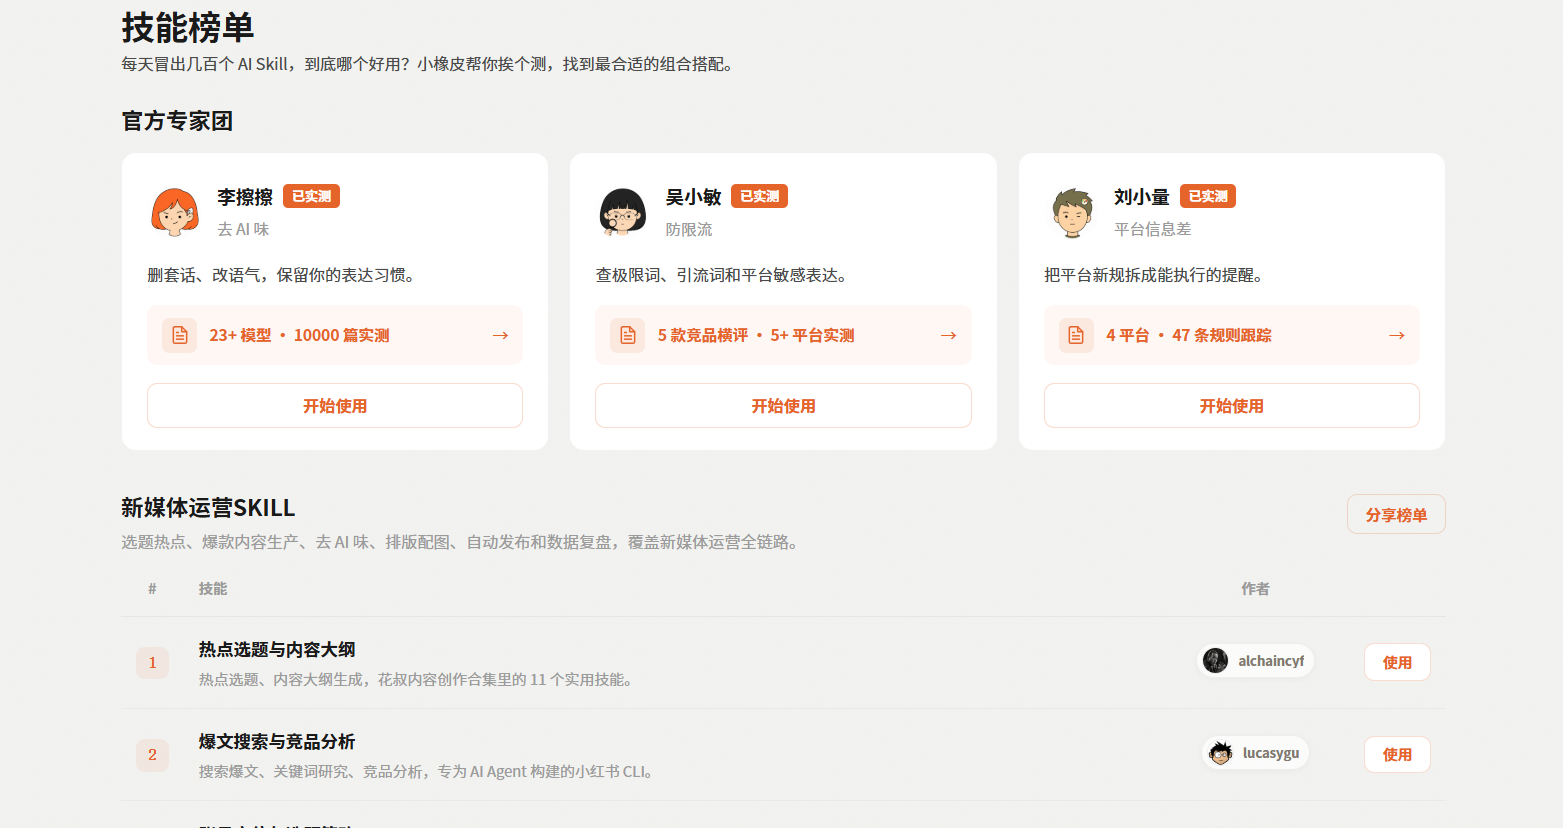Open 4 平台 · 47 条规则跟踪 report
The height and width of the screenshot is (828, 1563).
pyautogui.click(x=1232, y=335)
